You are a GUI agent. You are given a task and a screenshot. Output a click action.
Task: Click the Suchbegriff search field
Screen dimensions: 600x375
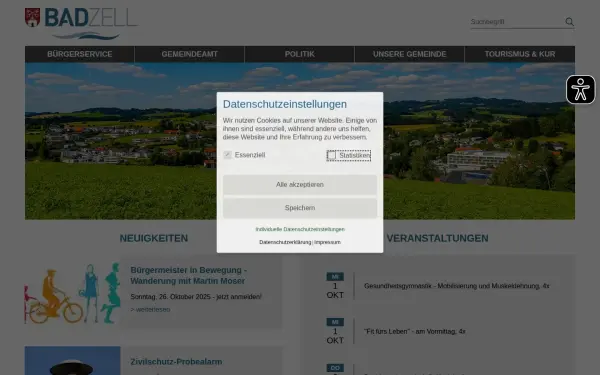click(517, 22)
